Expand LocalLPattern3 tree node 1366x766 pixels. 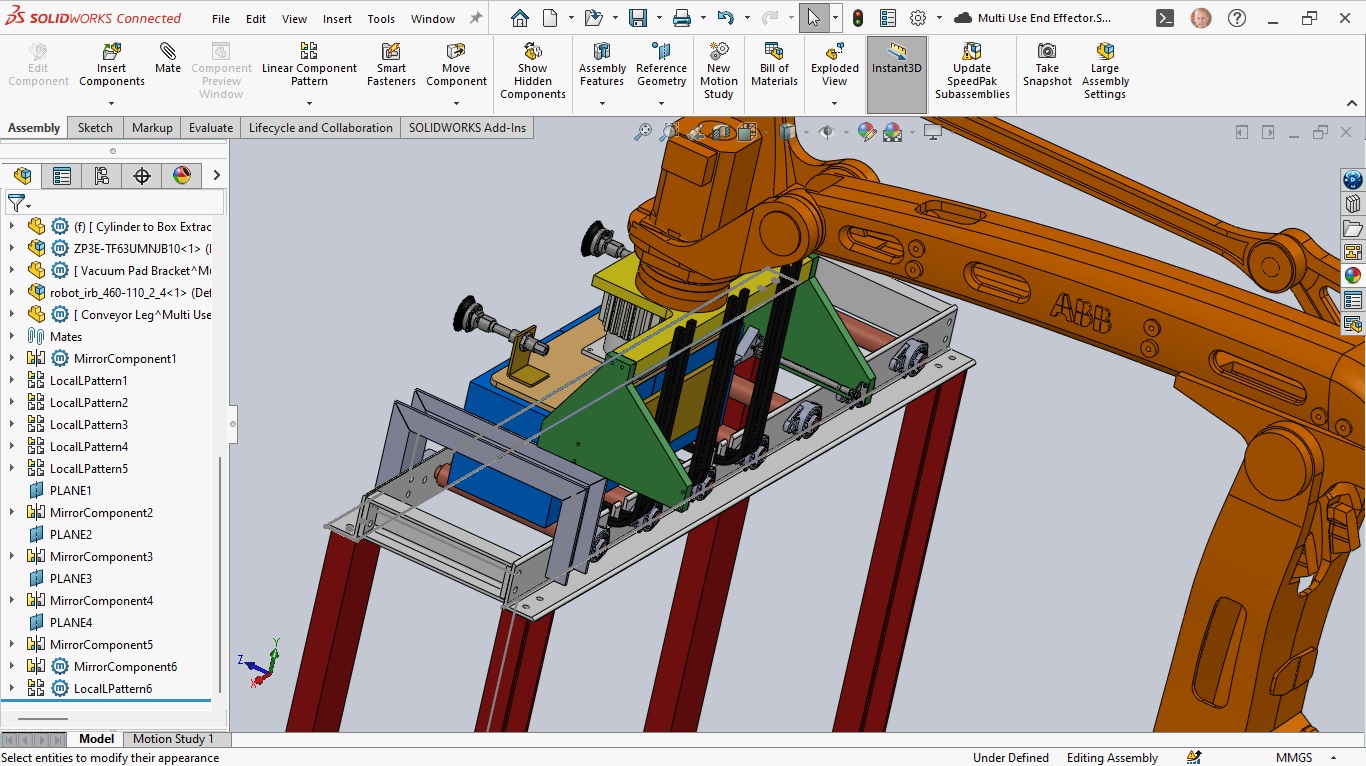(12, 425)
